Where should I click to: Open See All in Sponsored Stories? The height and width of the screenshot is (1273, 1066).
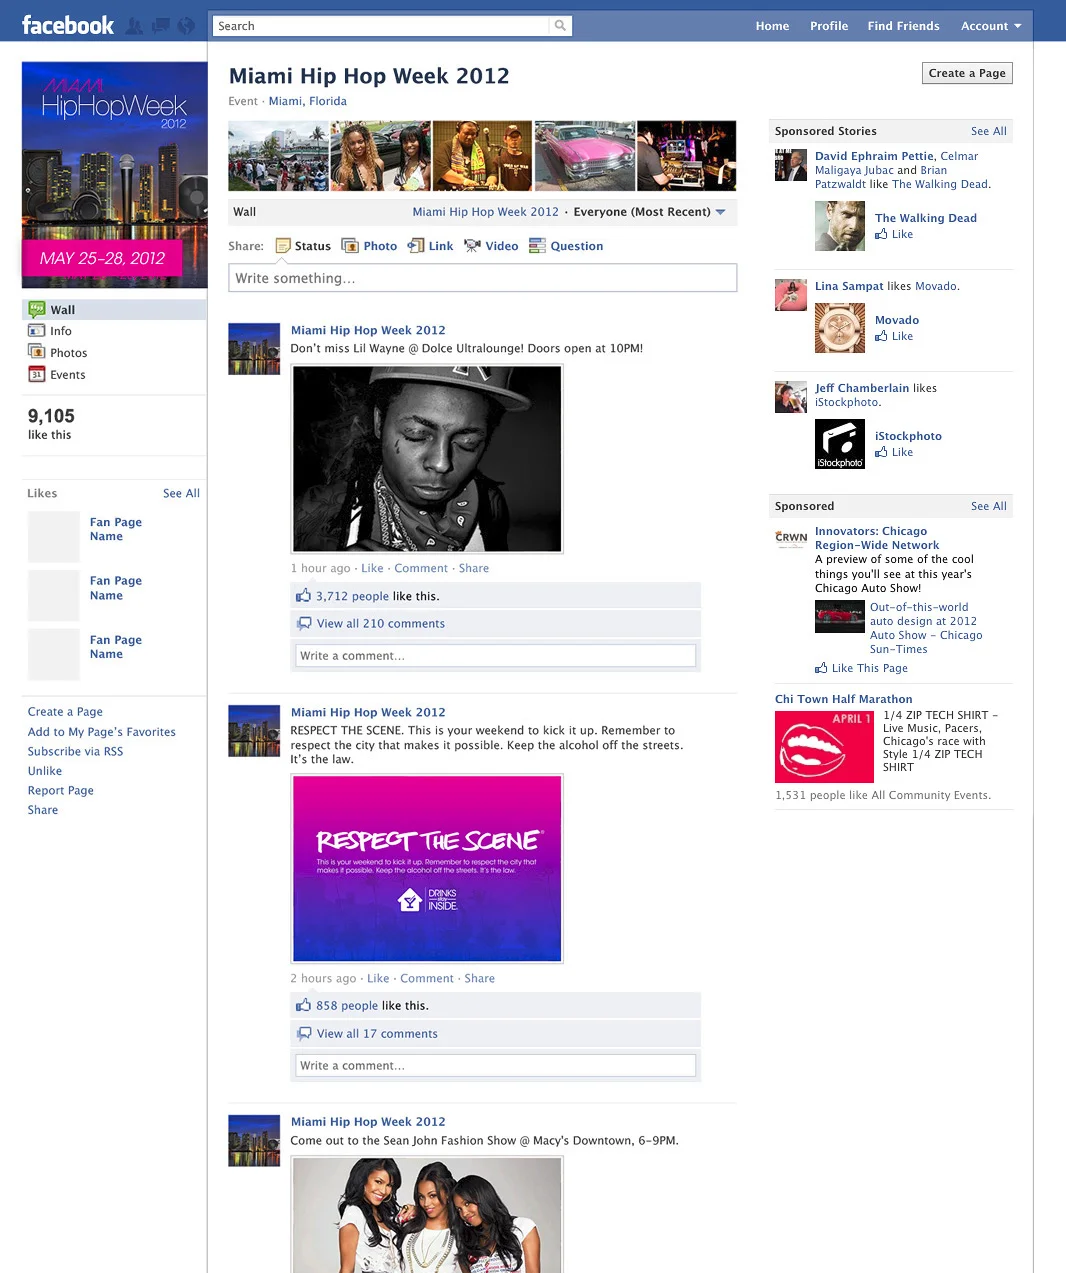coord(989,131)
